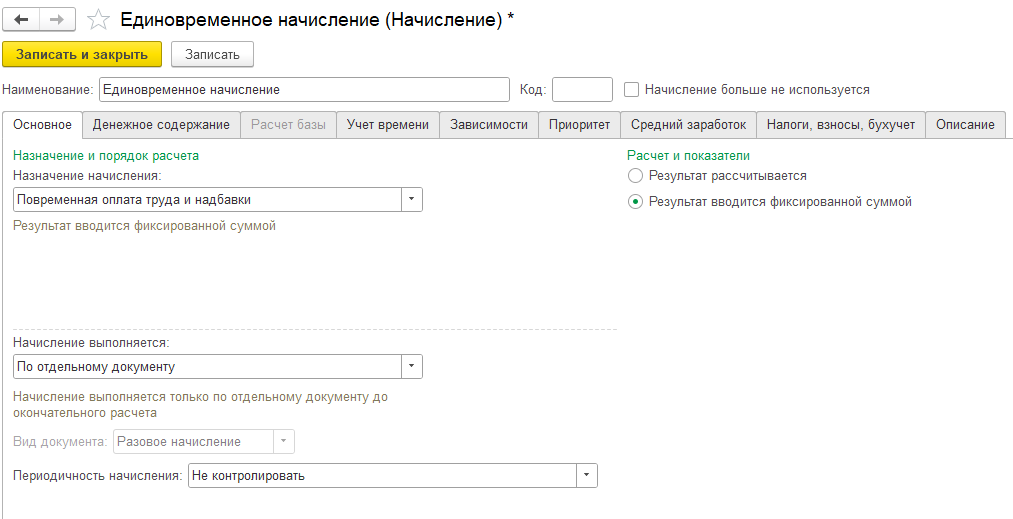The width and height of the screenshot is (1013, 519).
Task: Open the 'Начисление выполняется' dropdown arrow
Action: pyautogui.click(x=412, y=366)
